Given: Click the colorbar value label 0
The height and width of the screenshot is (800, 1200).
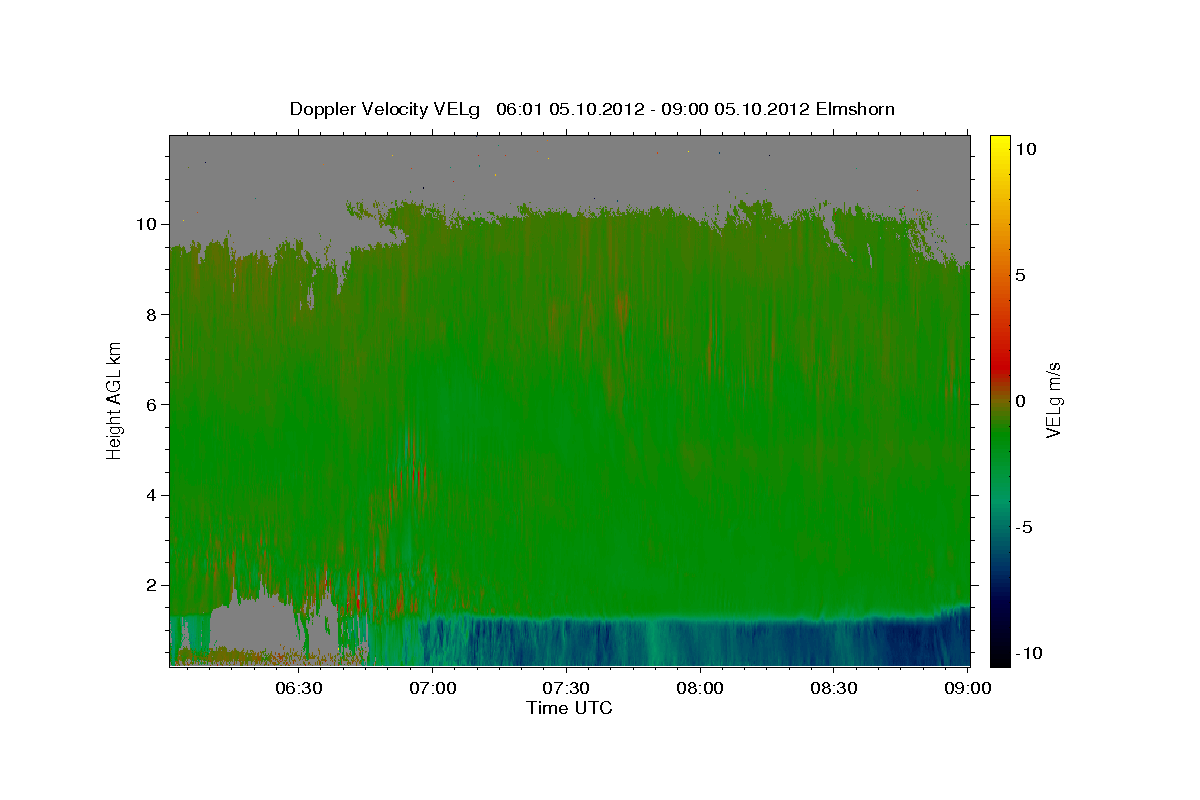Looking at the screenshot, I should coord(1021,401).
